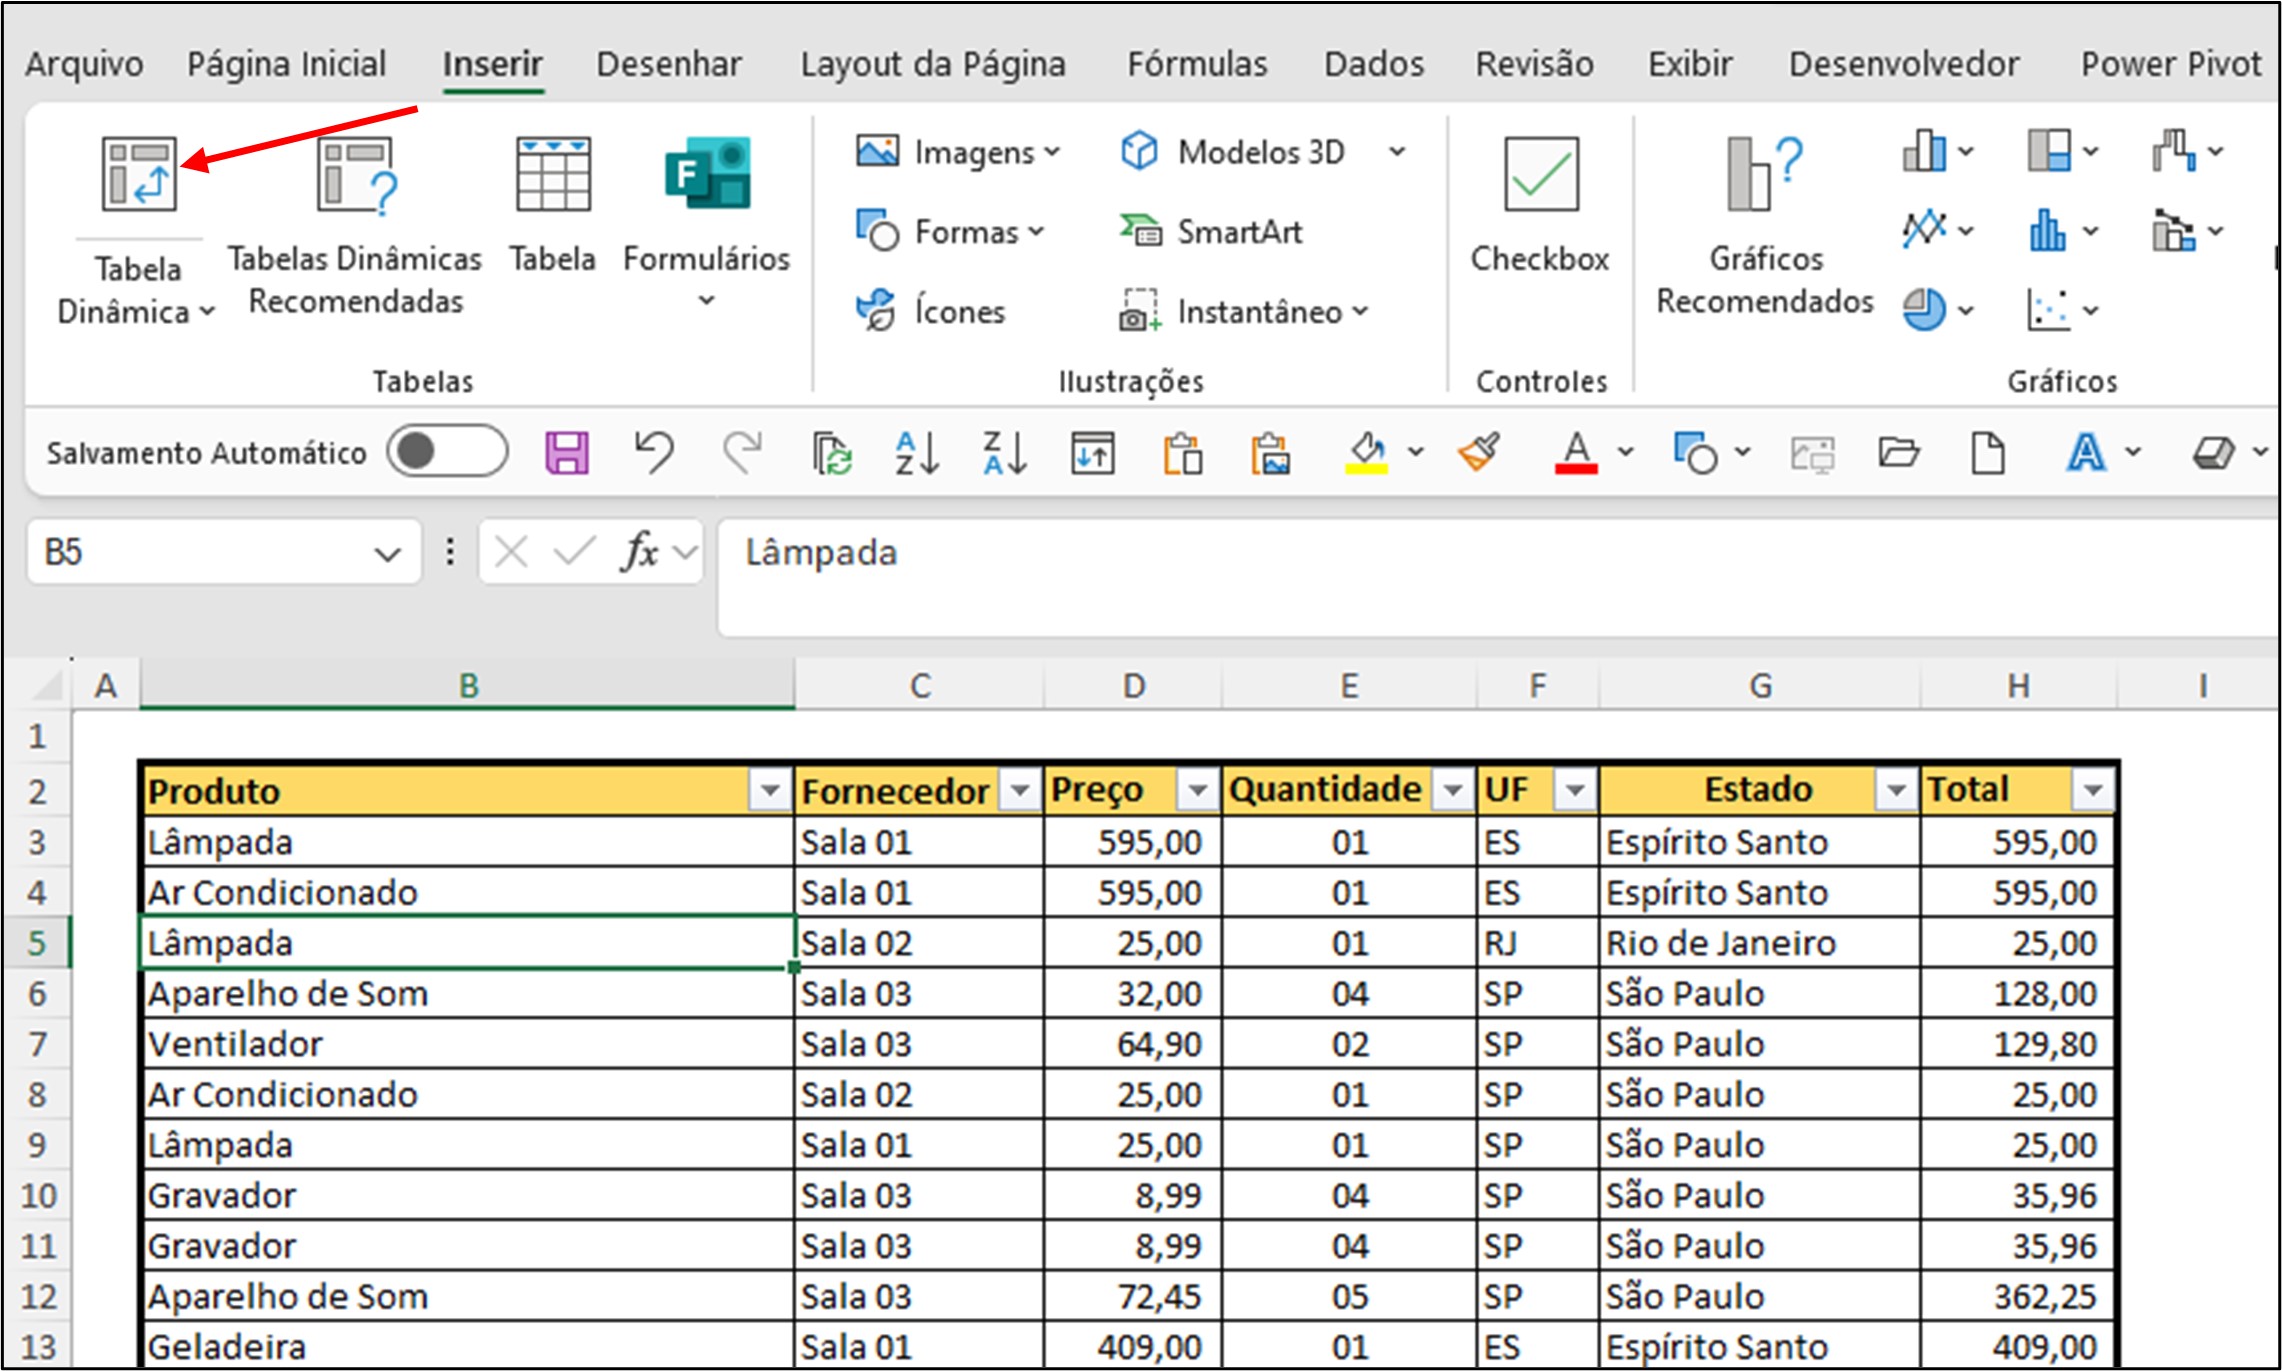This screenshot has height=1371, width=2282.
Task: Select row header 7
Action: pos(37,1045)
